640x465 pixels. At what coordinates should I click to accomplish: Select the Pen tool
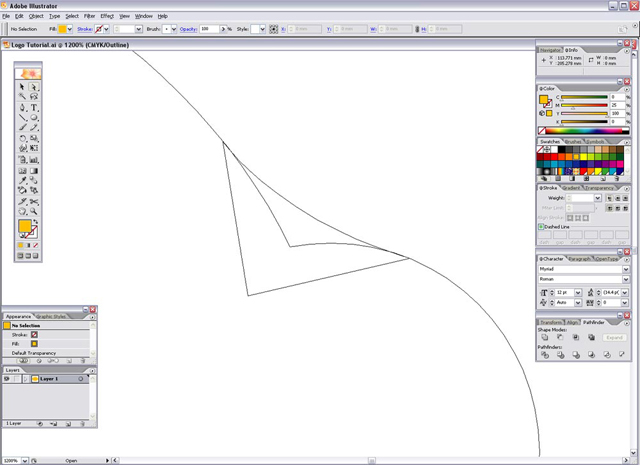(22, 108)
